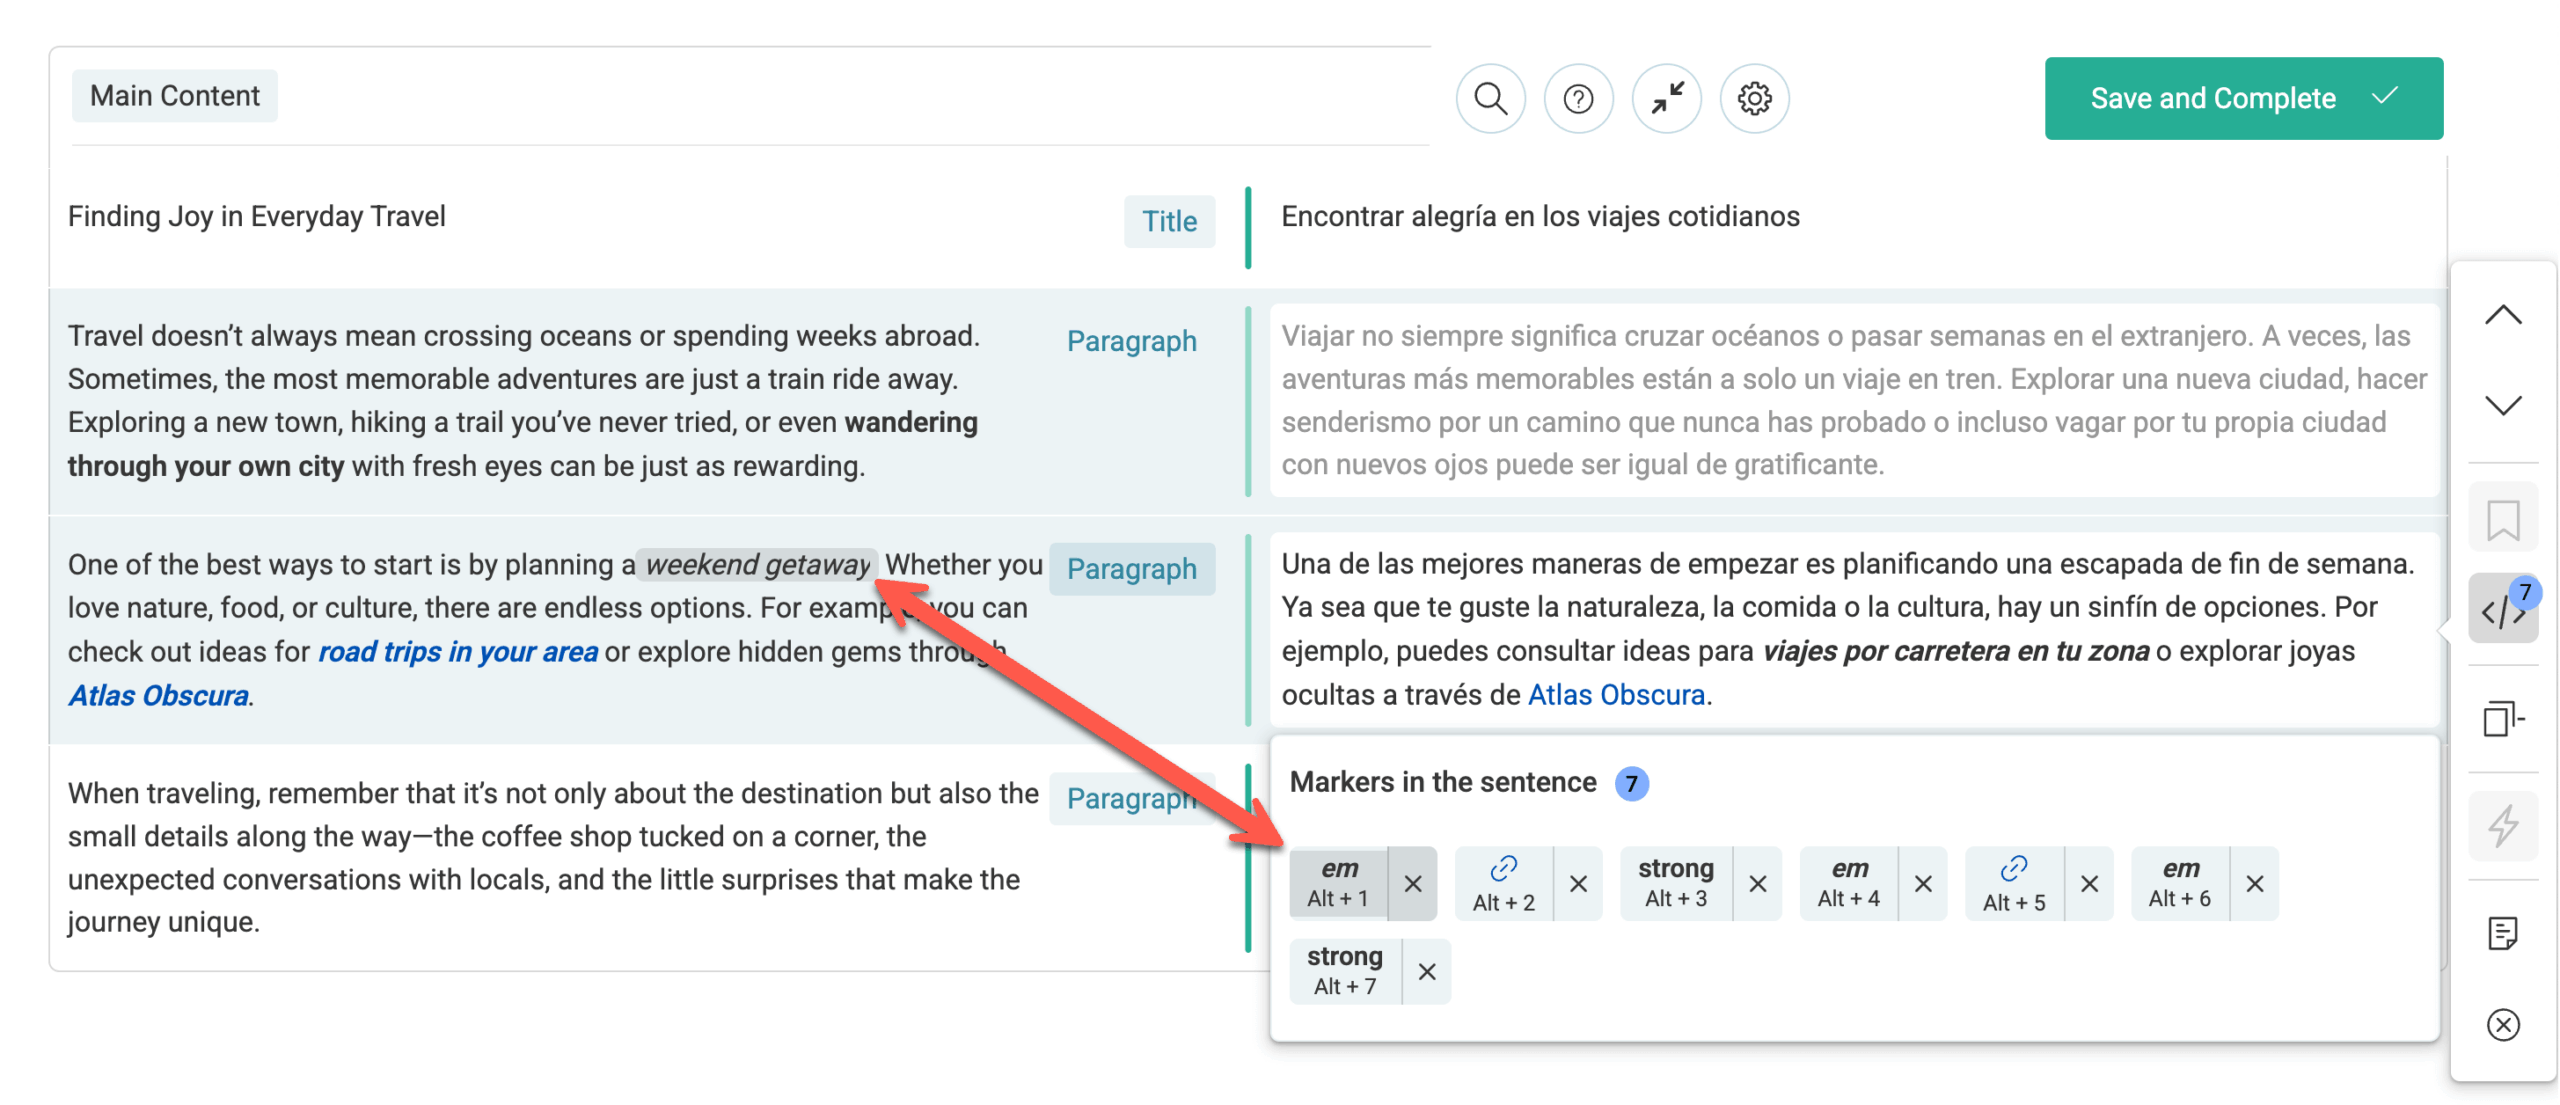Remove the em Alt+1 marker
Image resolution: width=2560 pixels, height=1105 pixels.
click(1414, 883)
